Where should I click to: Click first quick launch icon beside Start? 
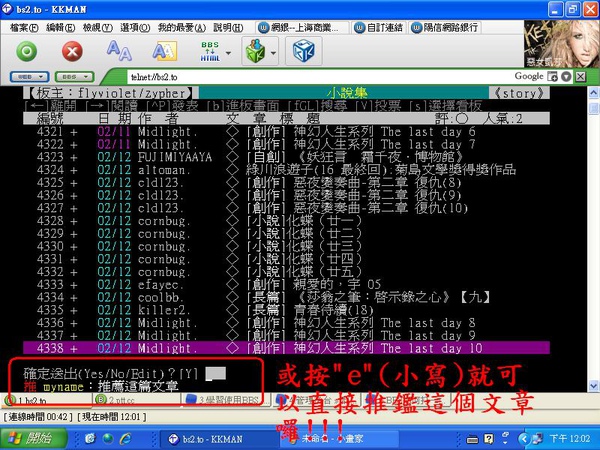[x=90, y=439]
